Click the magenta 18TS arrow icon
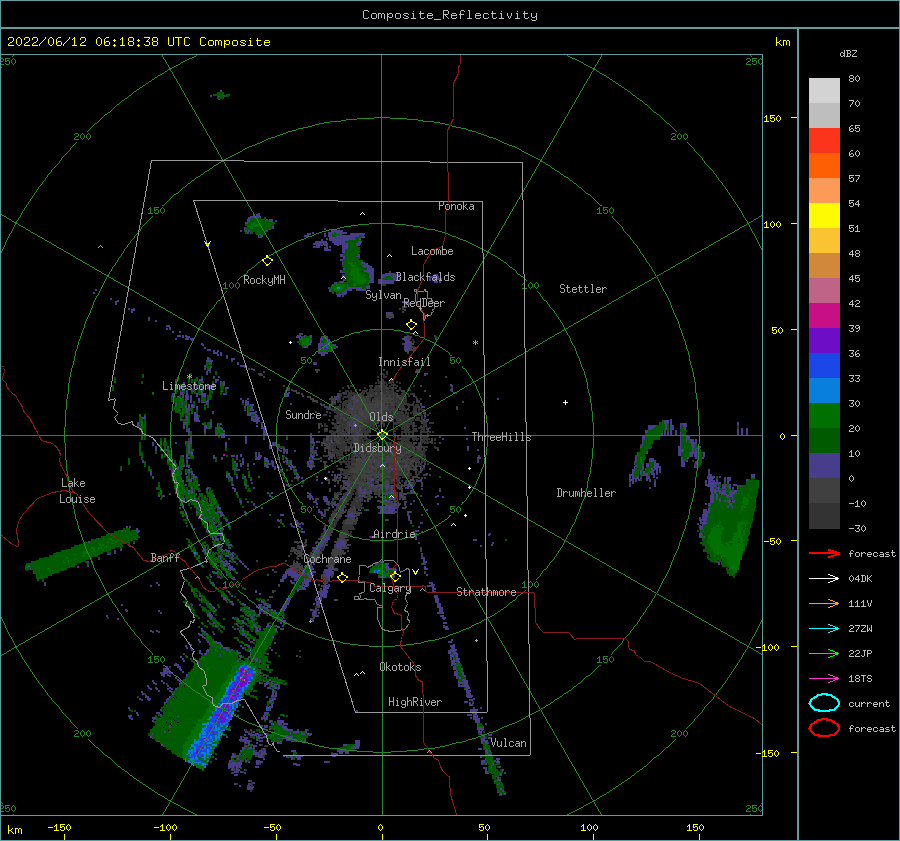900x841 pixels. (x=824, y=679)
